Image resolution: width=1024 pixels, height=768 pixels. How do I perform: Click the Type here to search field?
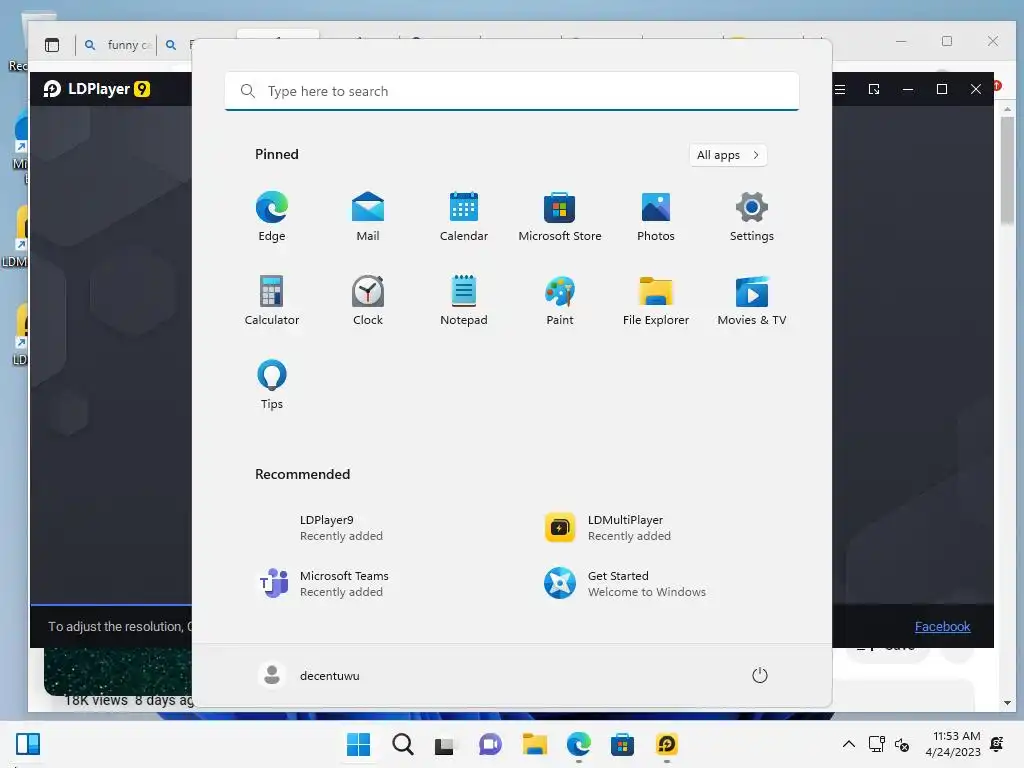511,91
